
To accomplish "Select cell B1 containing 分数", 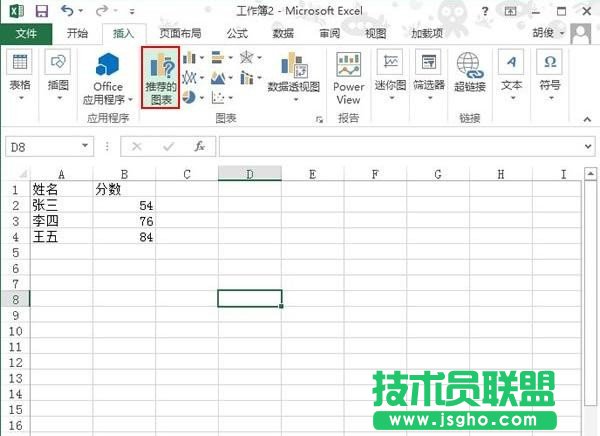I will point(124,189).
